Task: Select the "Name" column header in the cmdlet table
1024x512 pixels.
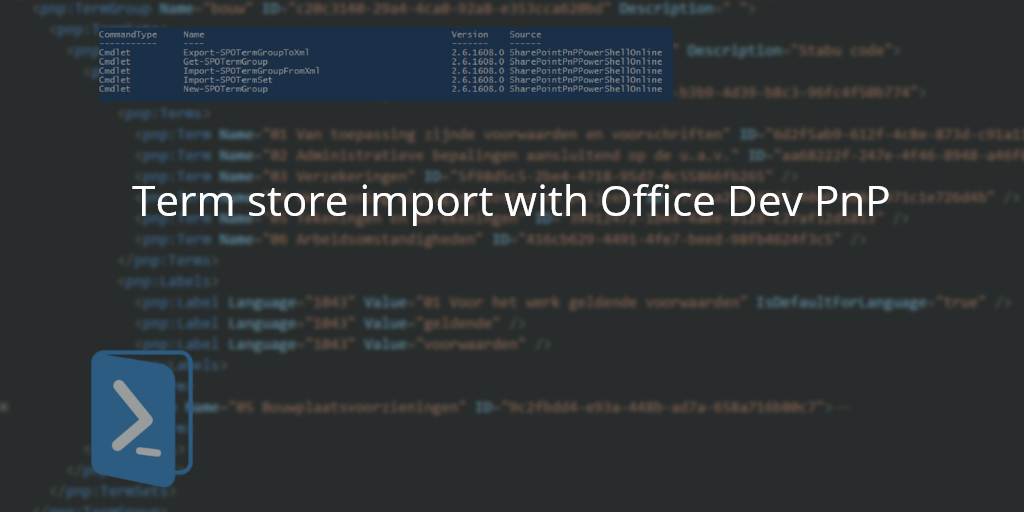Action: (x=194, y=35)
